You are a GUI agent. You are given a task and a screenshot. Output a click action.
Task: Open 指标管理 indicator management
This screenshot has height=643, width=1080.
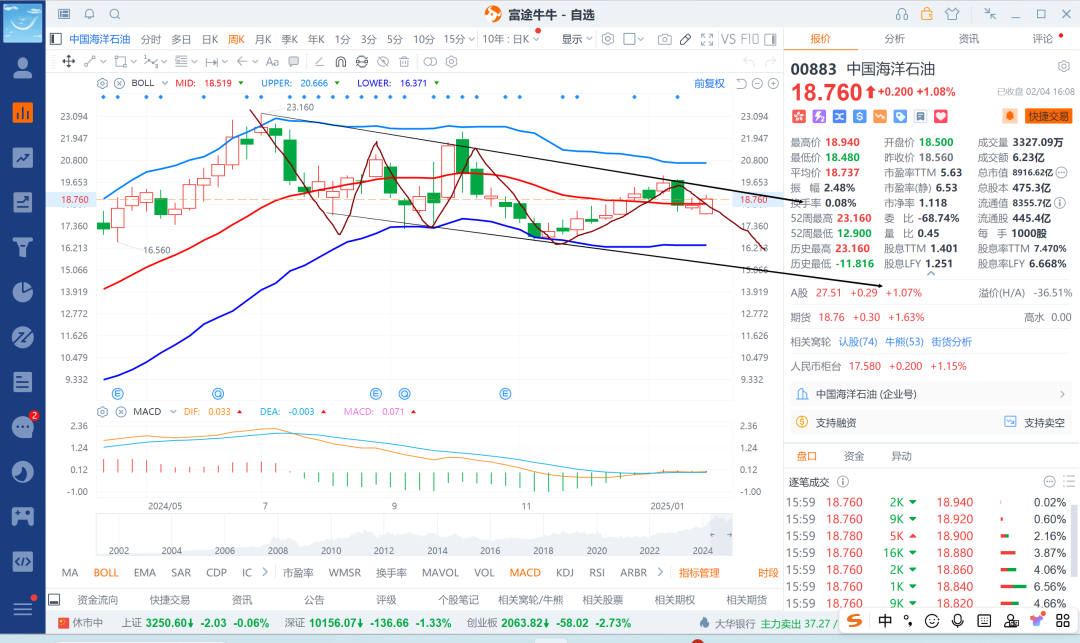[698, 573]
